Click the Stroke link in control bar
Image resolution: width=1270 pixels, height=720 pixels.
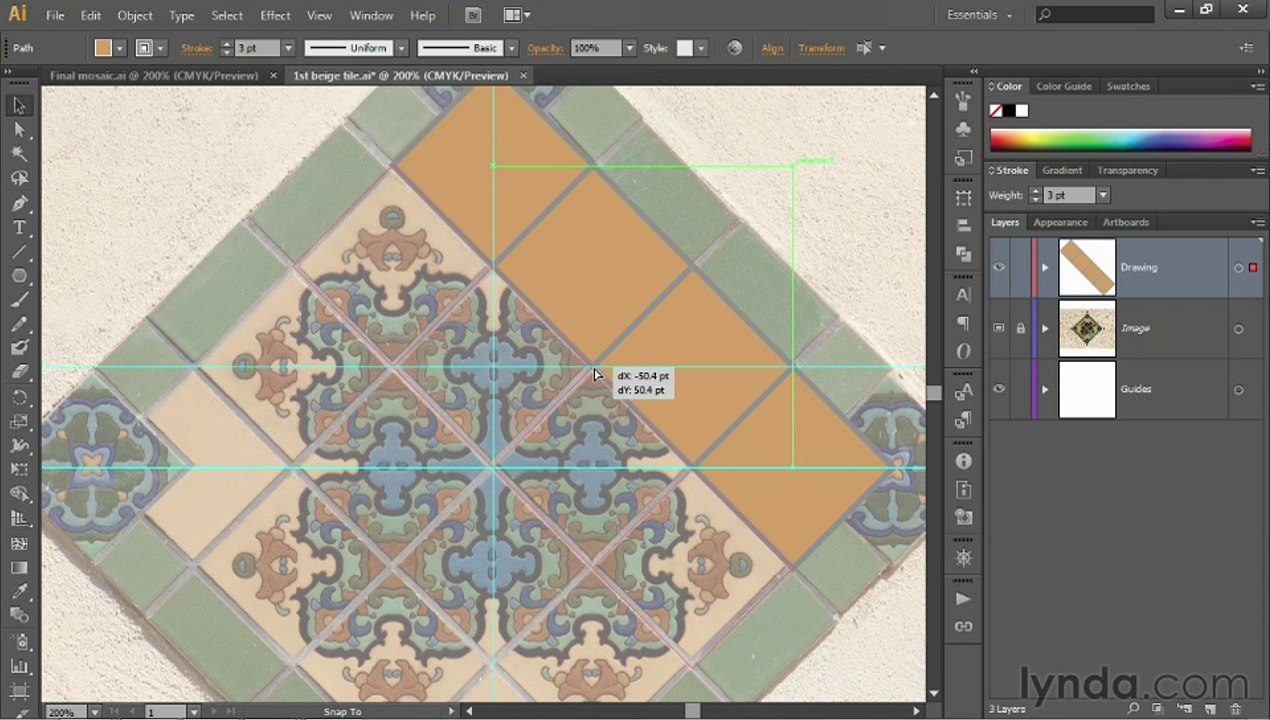click(x=197, y=48)
